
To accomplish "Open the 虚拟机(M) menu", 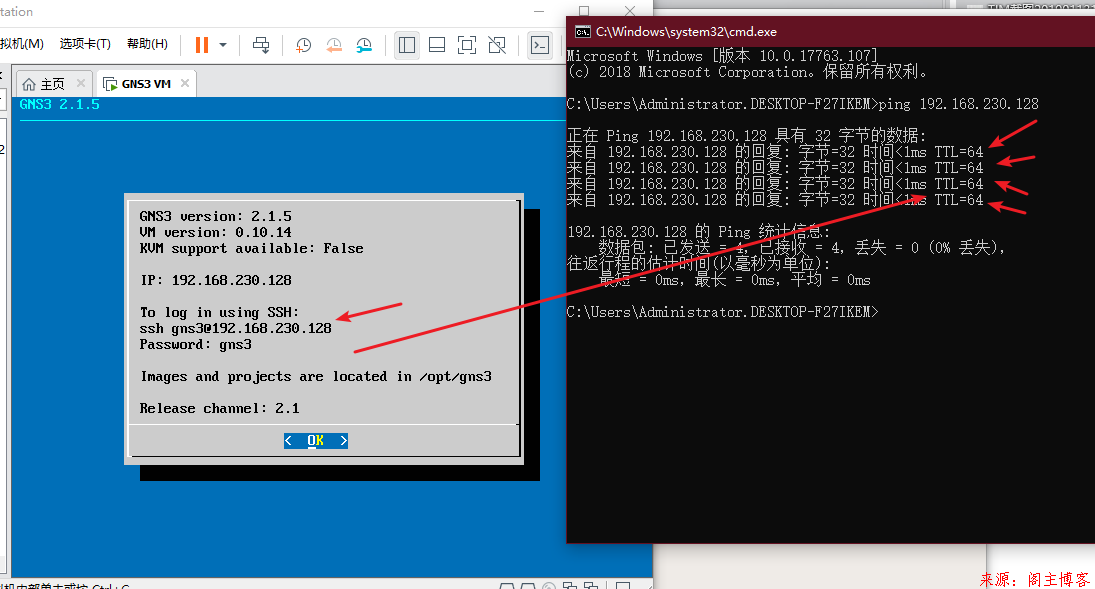I will tap(22, 44).
